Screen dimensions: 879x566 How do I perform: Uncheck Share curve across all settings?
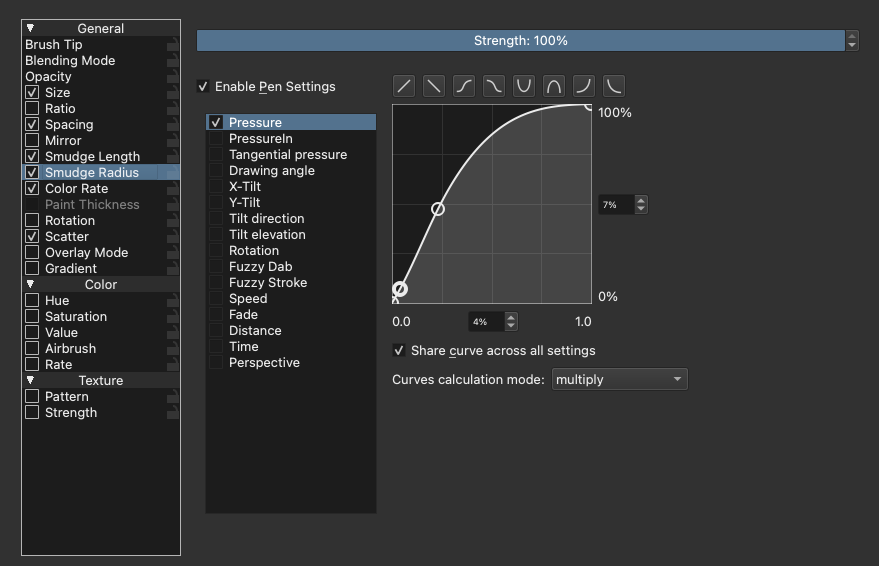(x=400, y=351)
